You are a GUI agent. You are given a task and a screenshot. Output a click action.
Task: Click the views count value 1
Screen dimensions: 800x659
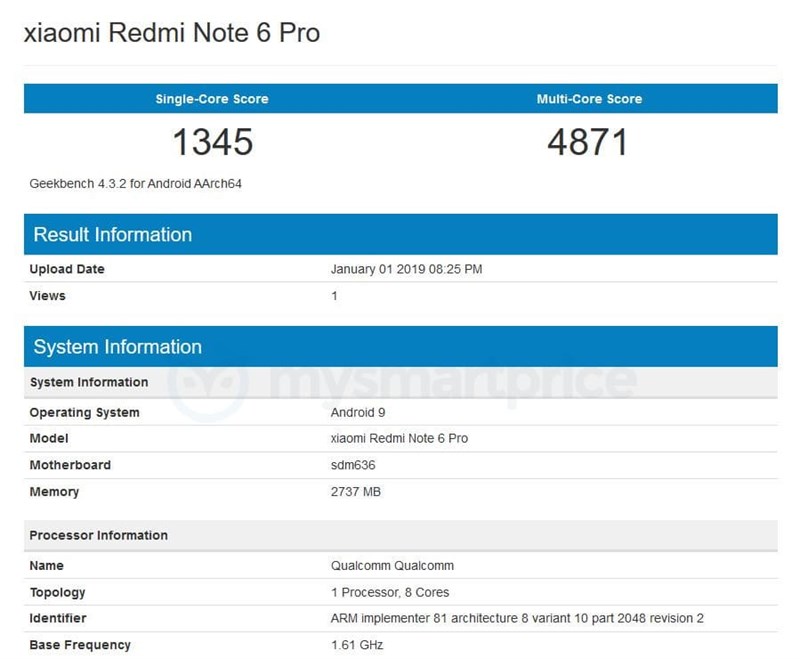[x=334, y=296]
